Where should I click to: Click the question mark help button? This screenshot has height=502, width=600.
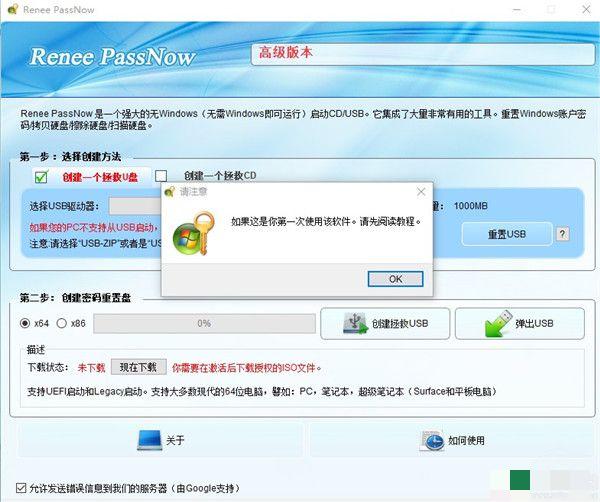click(562, 234)
